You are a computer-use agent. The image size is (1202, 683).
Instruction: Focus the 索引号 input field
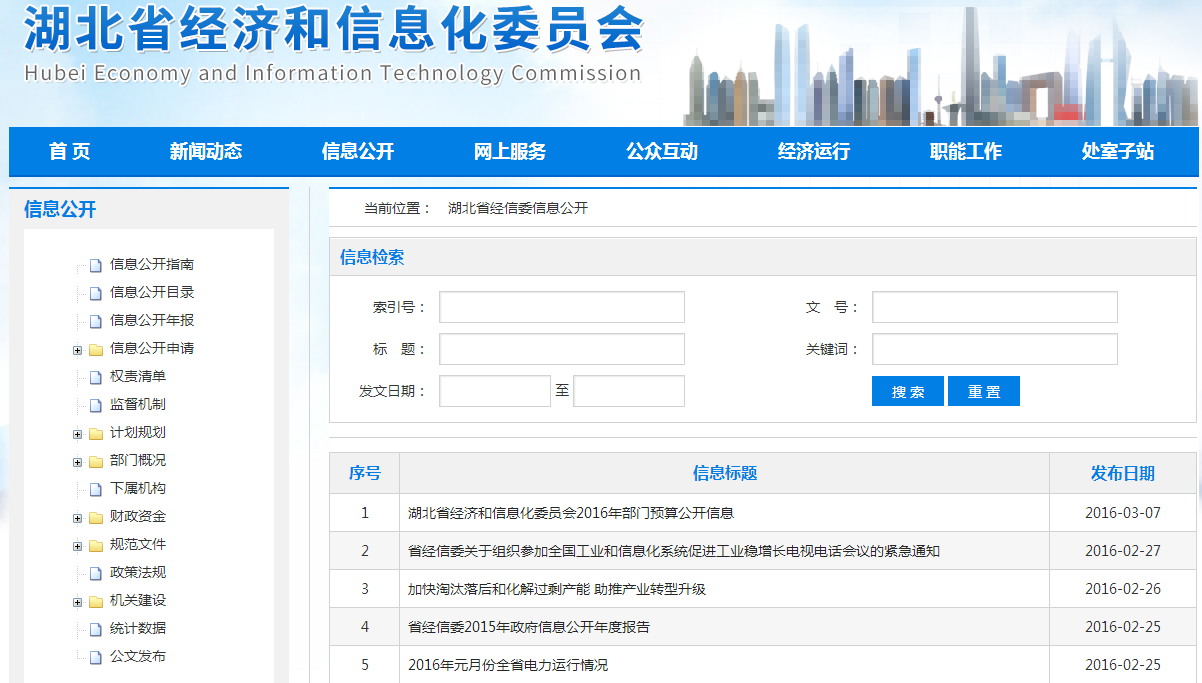click(x=561, y=307)
